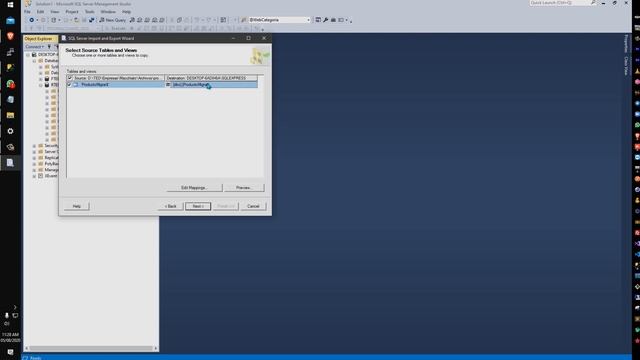Viewport: 640px width, 360px height.
Task: Open the Properties vertical side tab
Action: [626, 44]
